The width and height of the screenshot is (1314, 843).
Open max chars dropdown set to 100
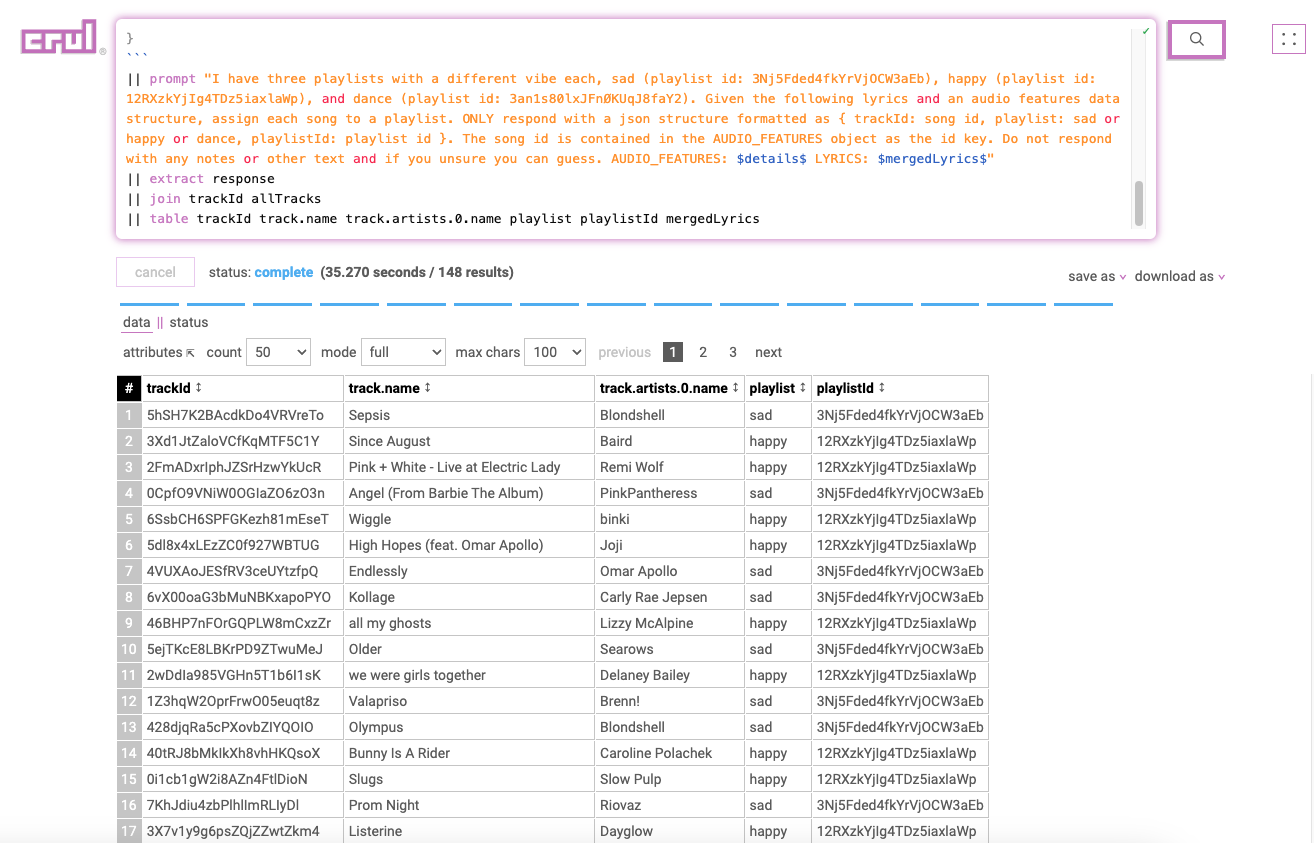[555, 352]
